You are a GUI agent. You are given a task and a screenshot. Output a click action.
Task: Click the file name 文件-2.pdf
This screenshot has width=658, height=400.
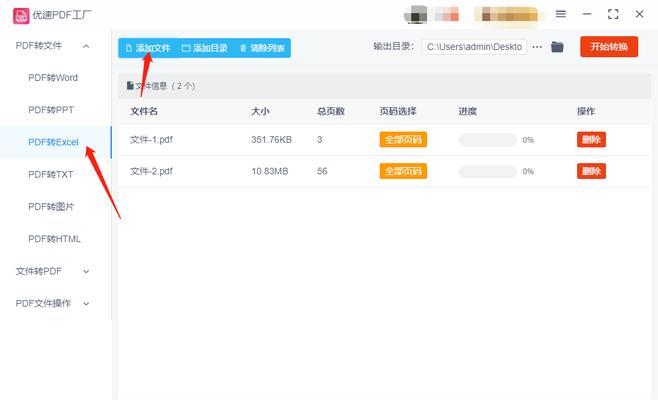[x=151, y=171]
